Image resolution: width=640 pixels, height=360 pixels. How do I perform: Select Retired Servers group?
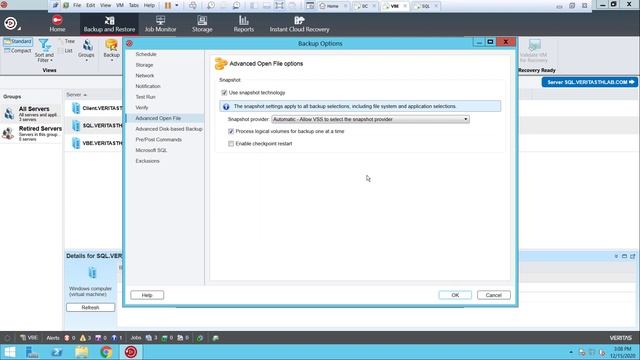click(32, 133)
